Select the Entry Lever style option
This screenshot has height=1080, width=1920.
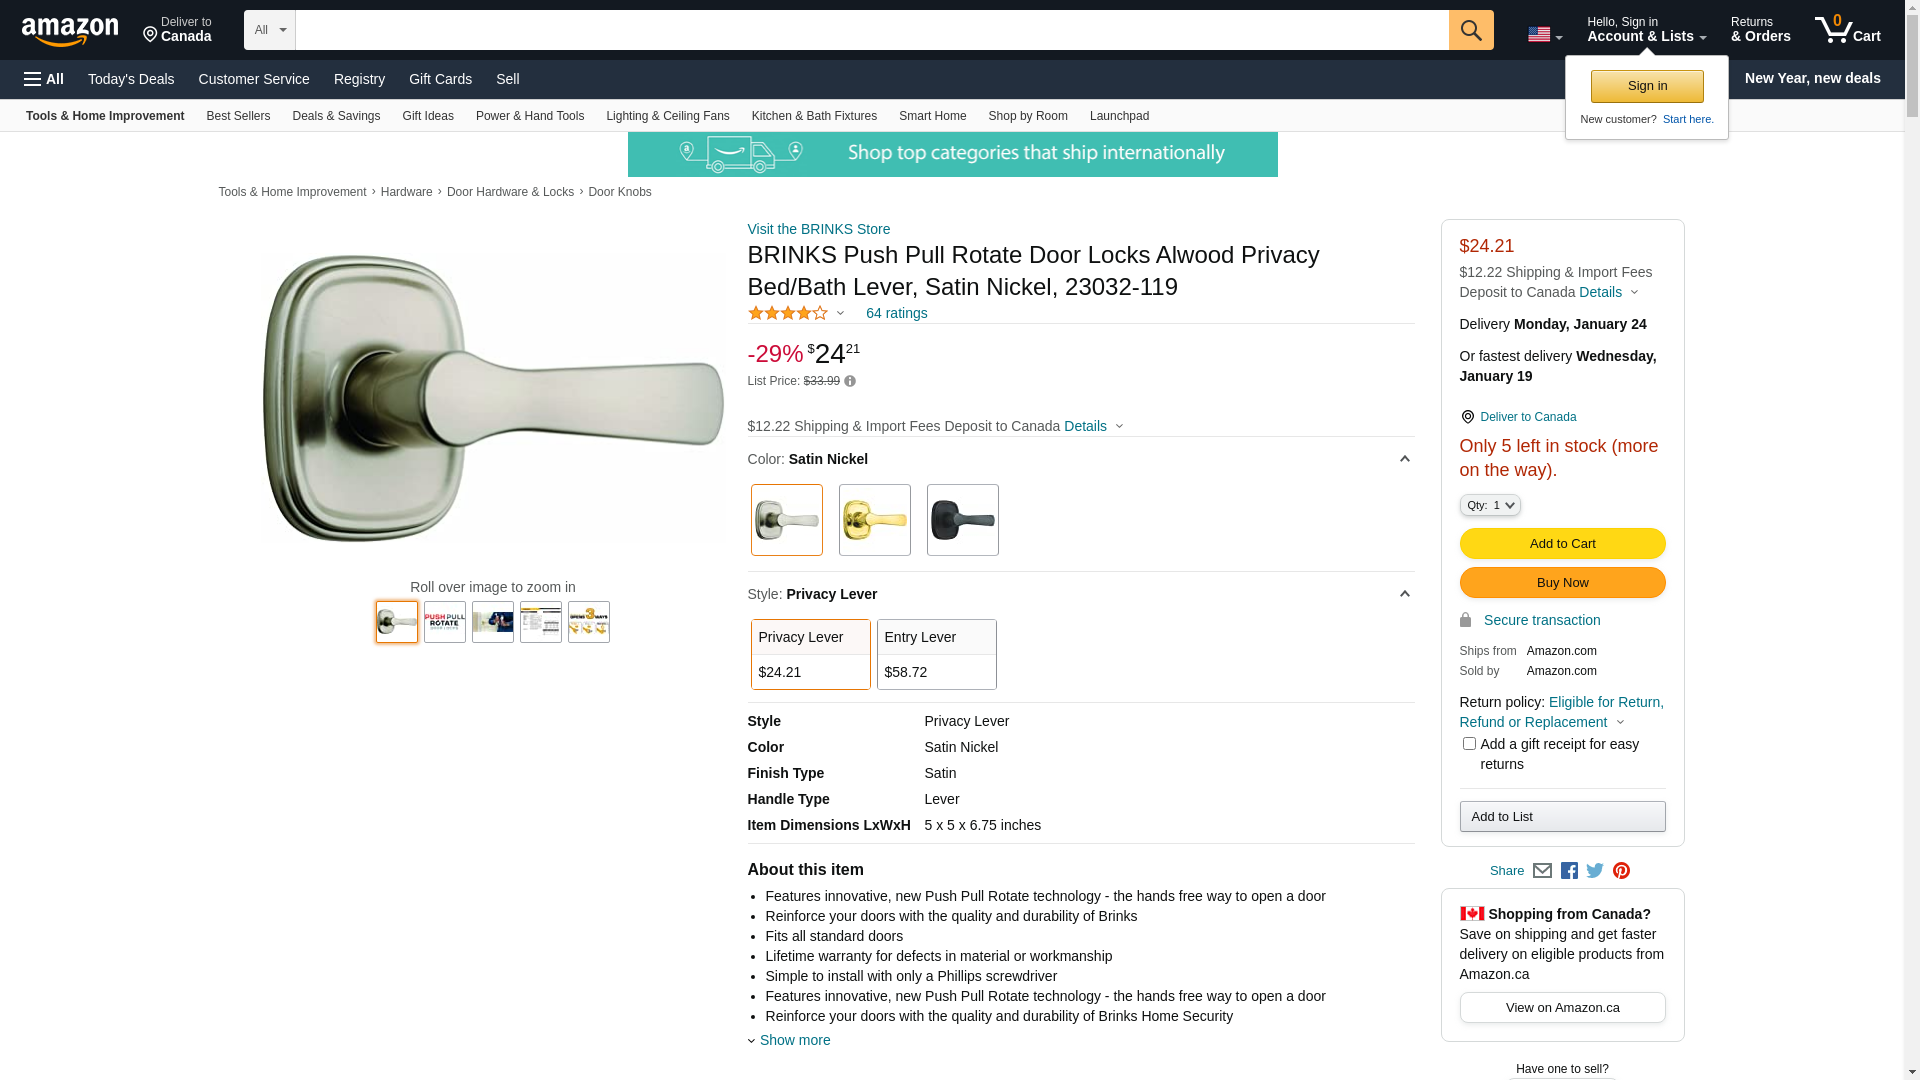(x=936, y=654)
